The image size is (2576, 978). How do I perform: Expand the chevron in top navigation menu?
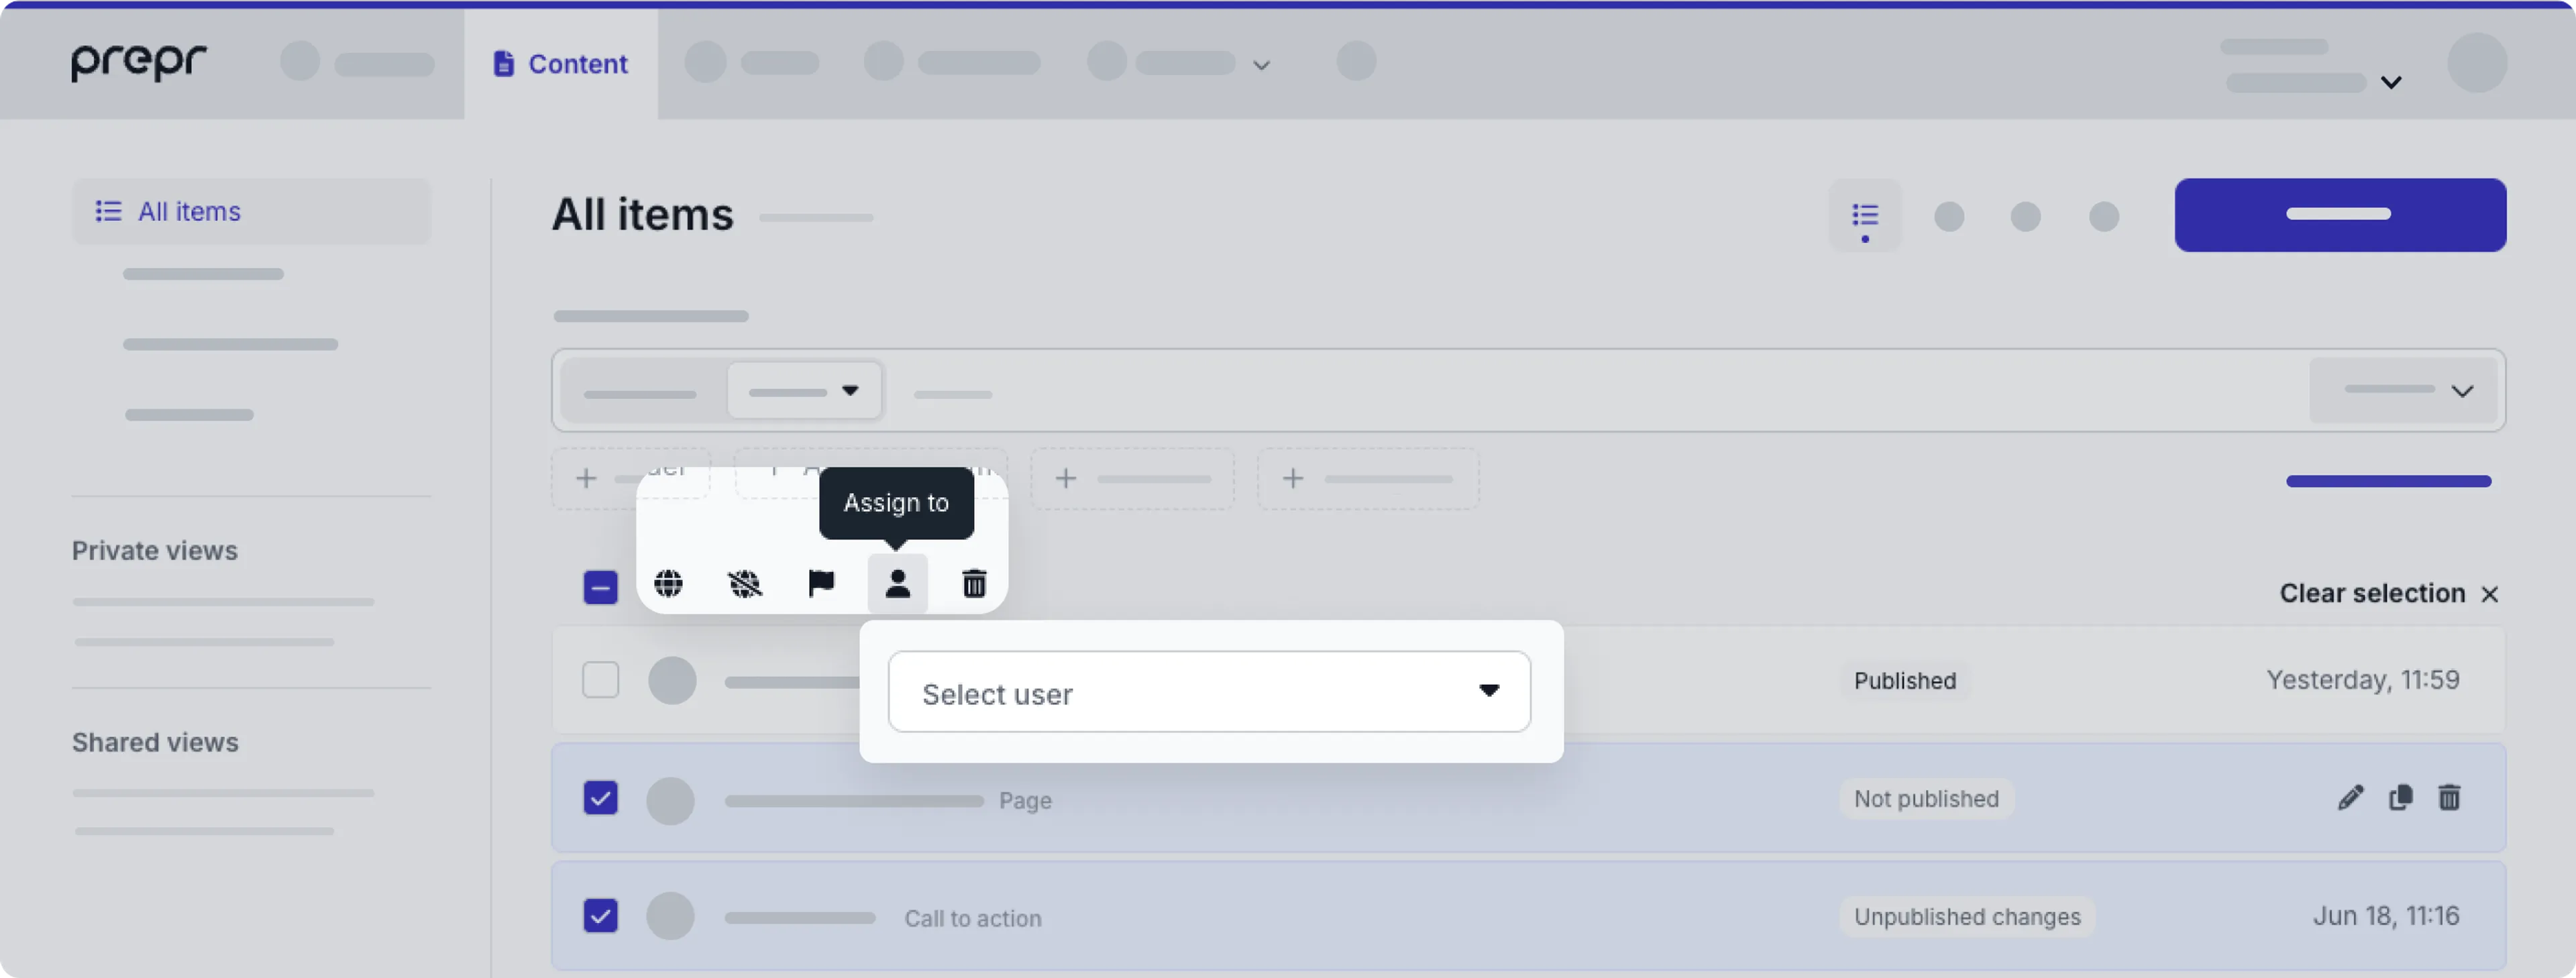[1262, 65]
